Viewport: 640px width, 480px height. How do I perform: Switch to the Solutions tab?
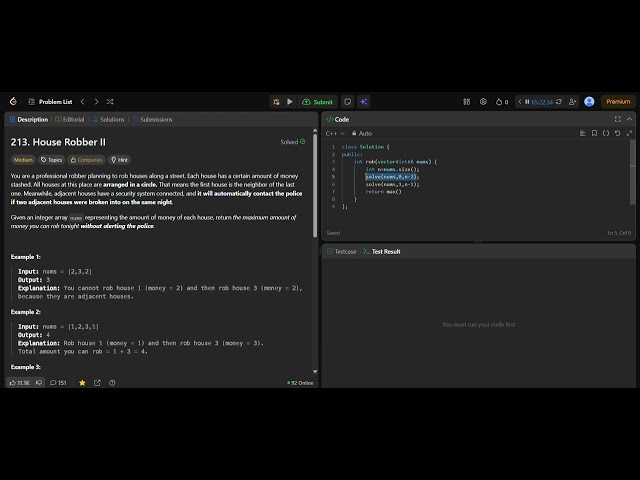[108, 119]
